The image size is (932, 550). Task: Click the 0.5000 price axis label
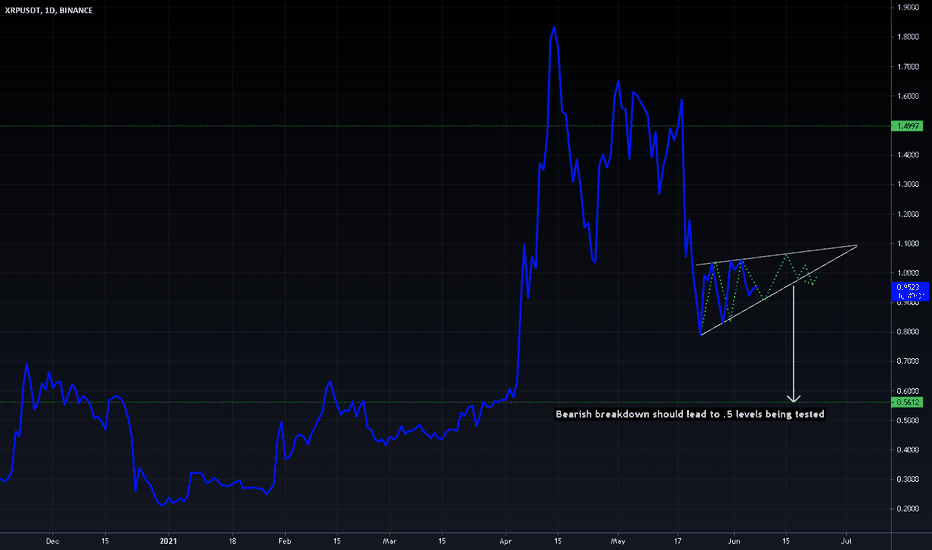tap(908, 420)
